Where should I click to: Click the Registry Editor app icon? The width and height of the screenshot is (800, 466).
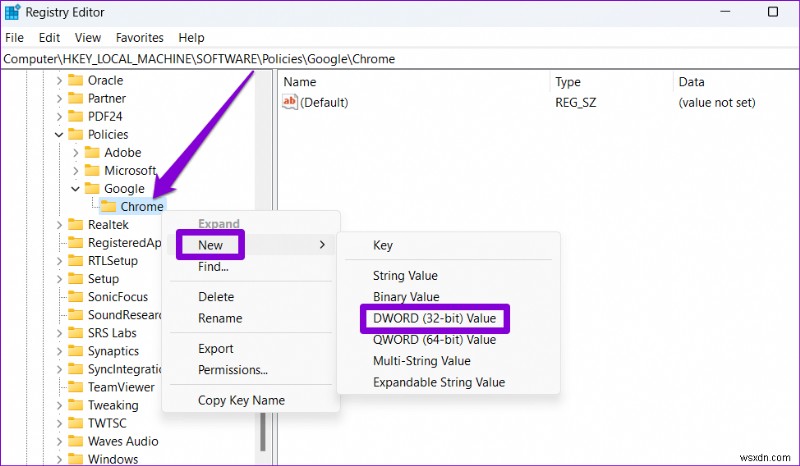(12, 11)
